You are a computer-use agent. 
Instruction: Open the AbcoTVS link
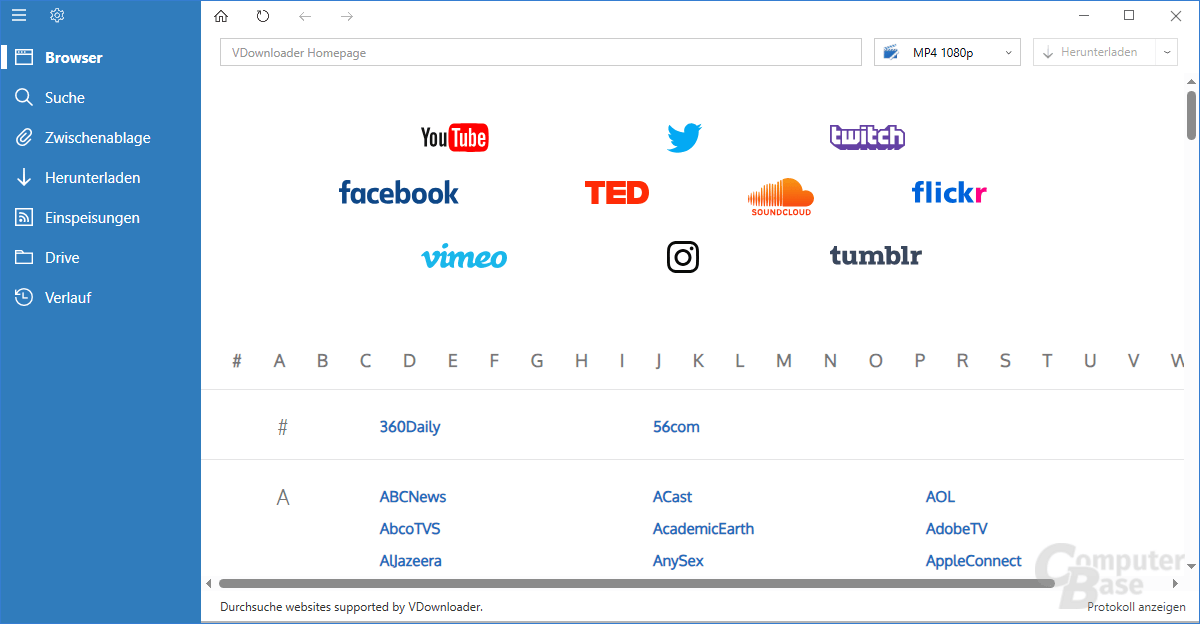410,529
